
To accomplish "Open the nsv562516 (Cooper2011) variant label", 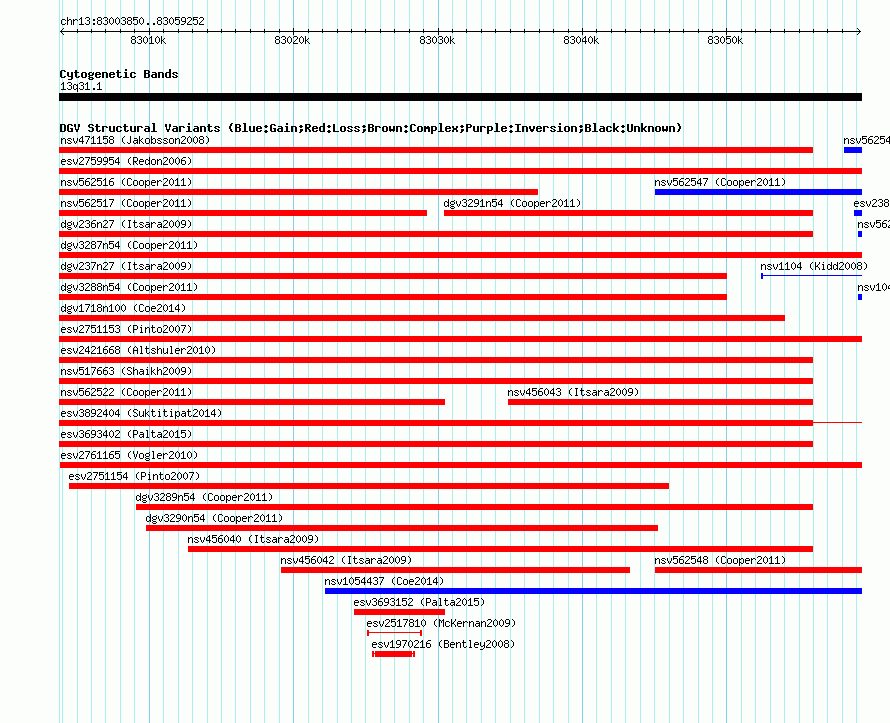I will [x=126, y=182].
